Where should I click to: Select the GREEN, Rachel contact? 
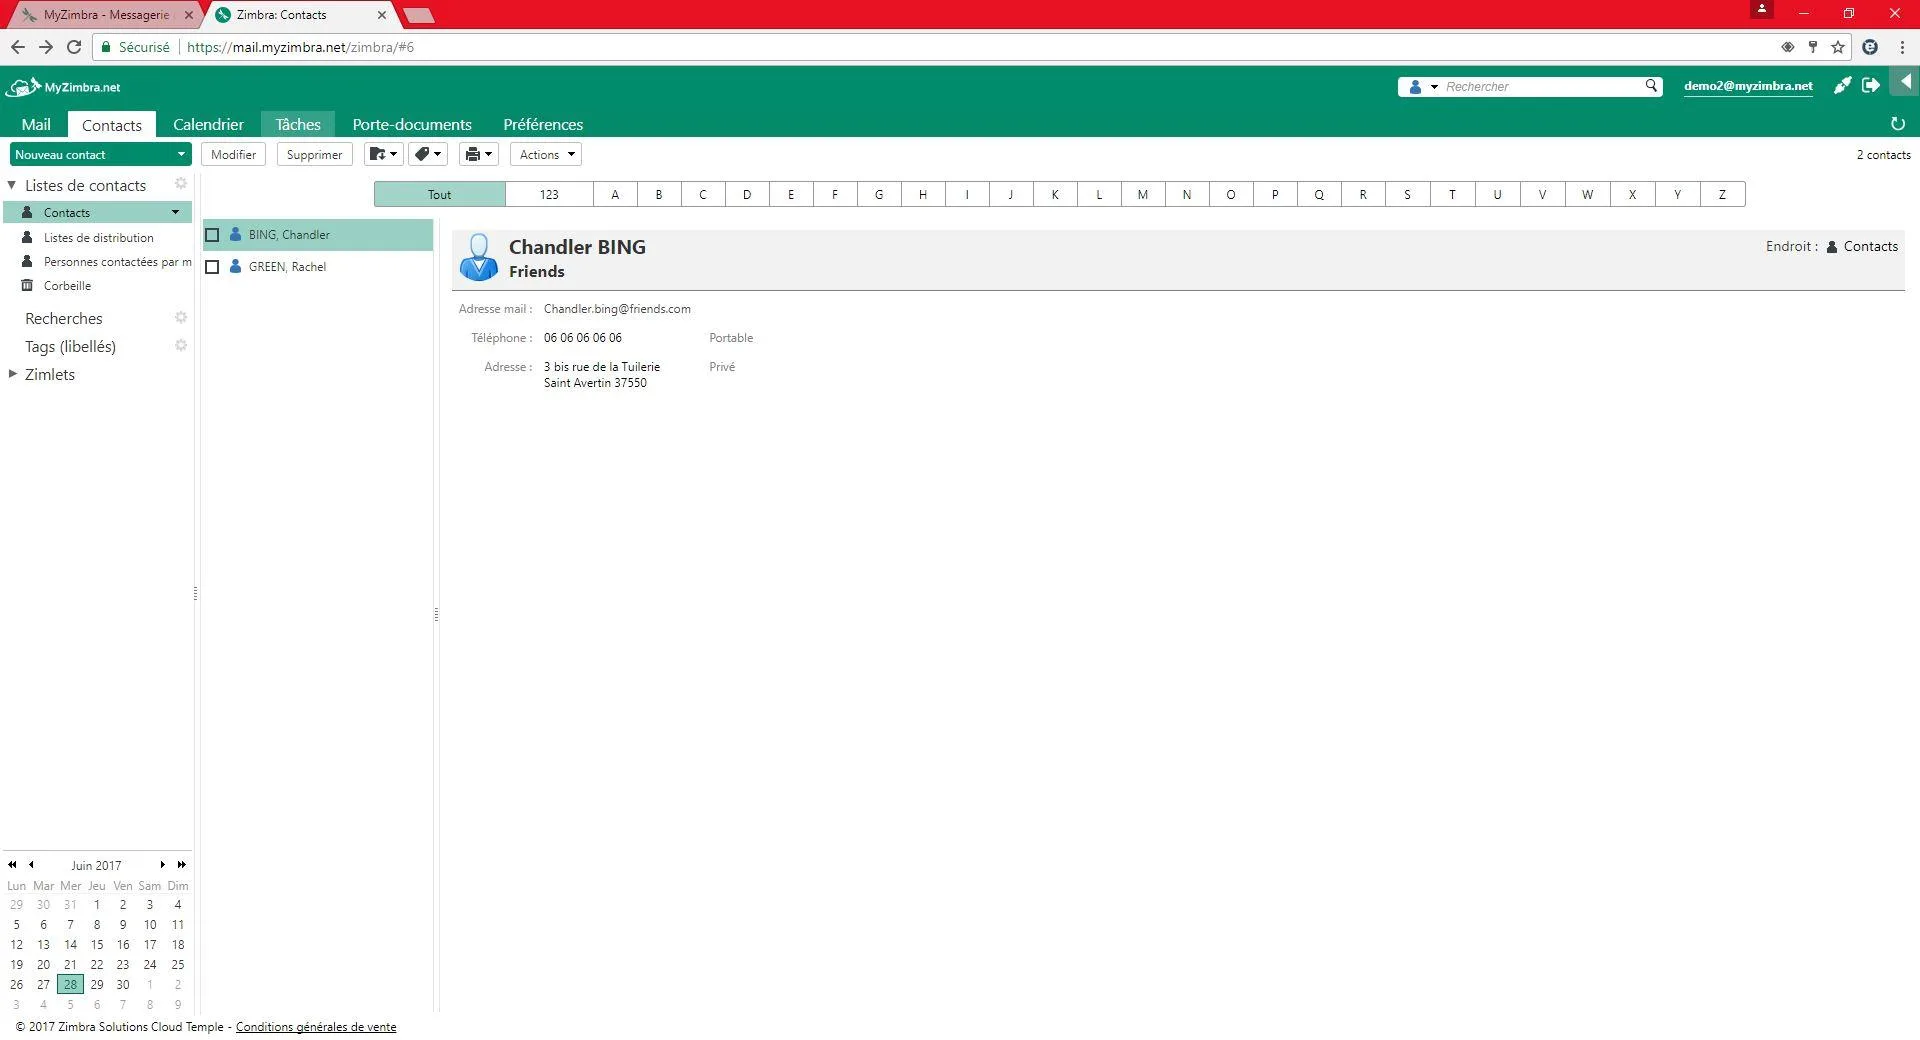point(318,267)
